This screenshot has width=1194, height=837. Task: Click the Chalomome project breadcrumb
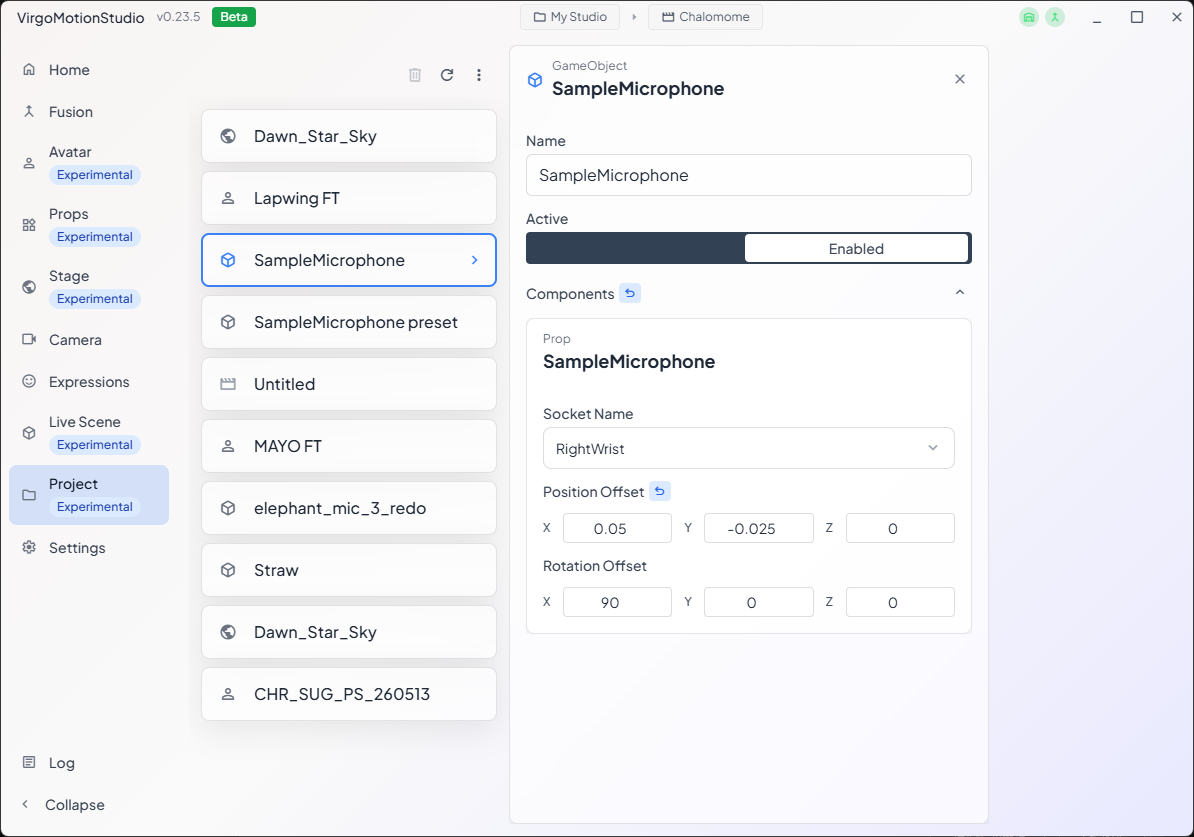pyautogui.click(x=705, y=17)
